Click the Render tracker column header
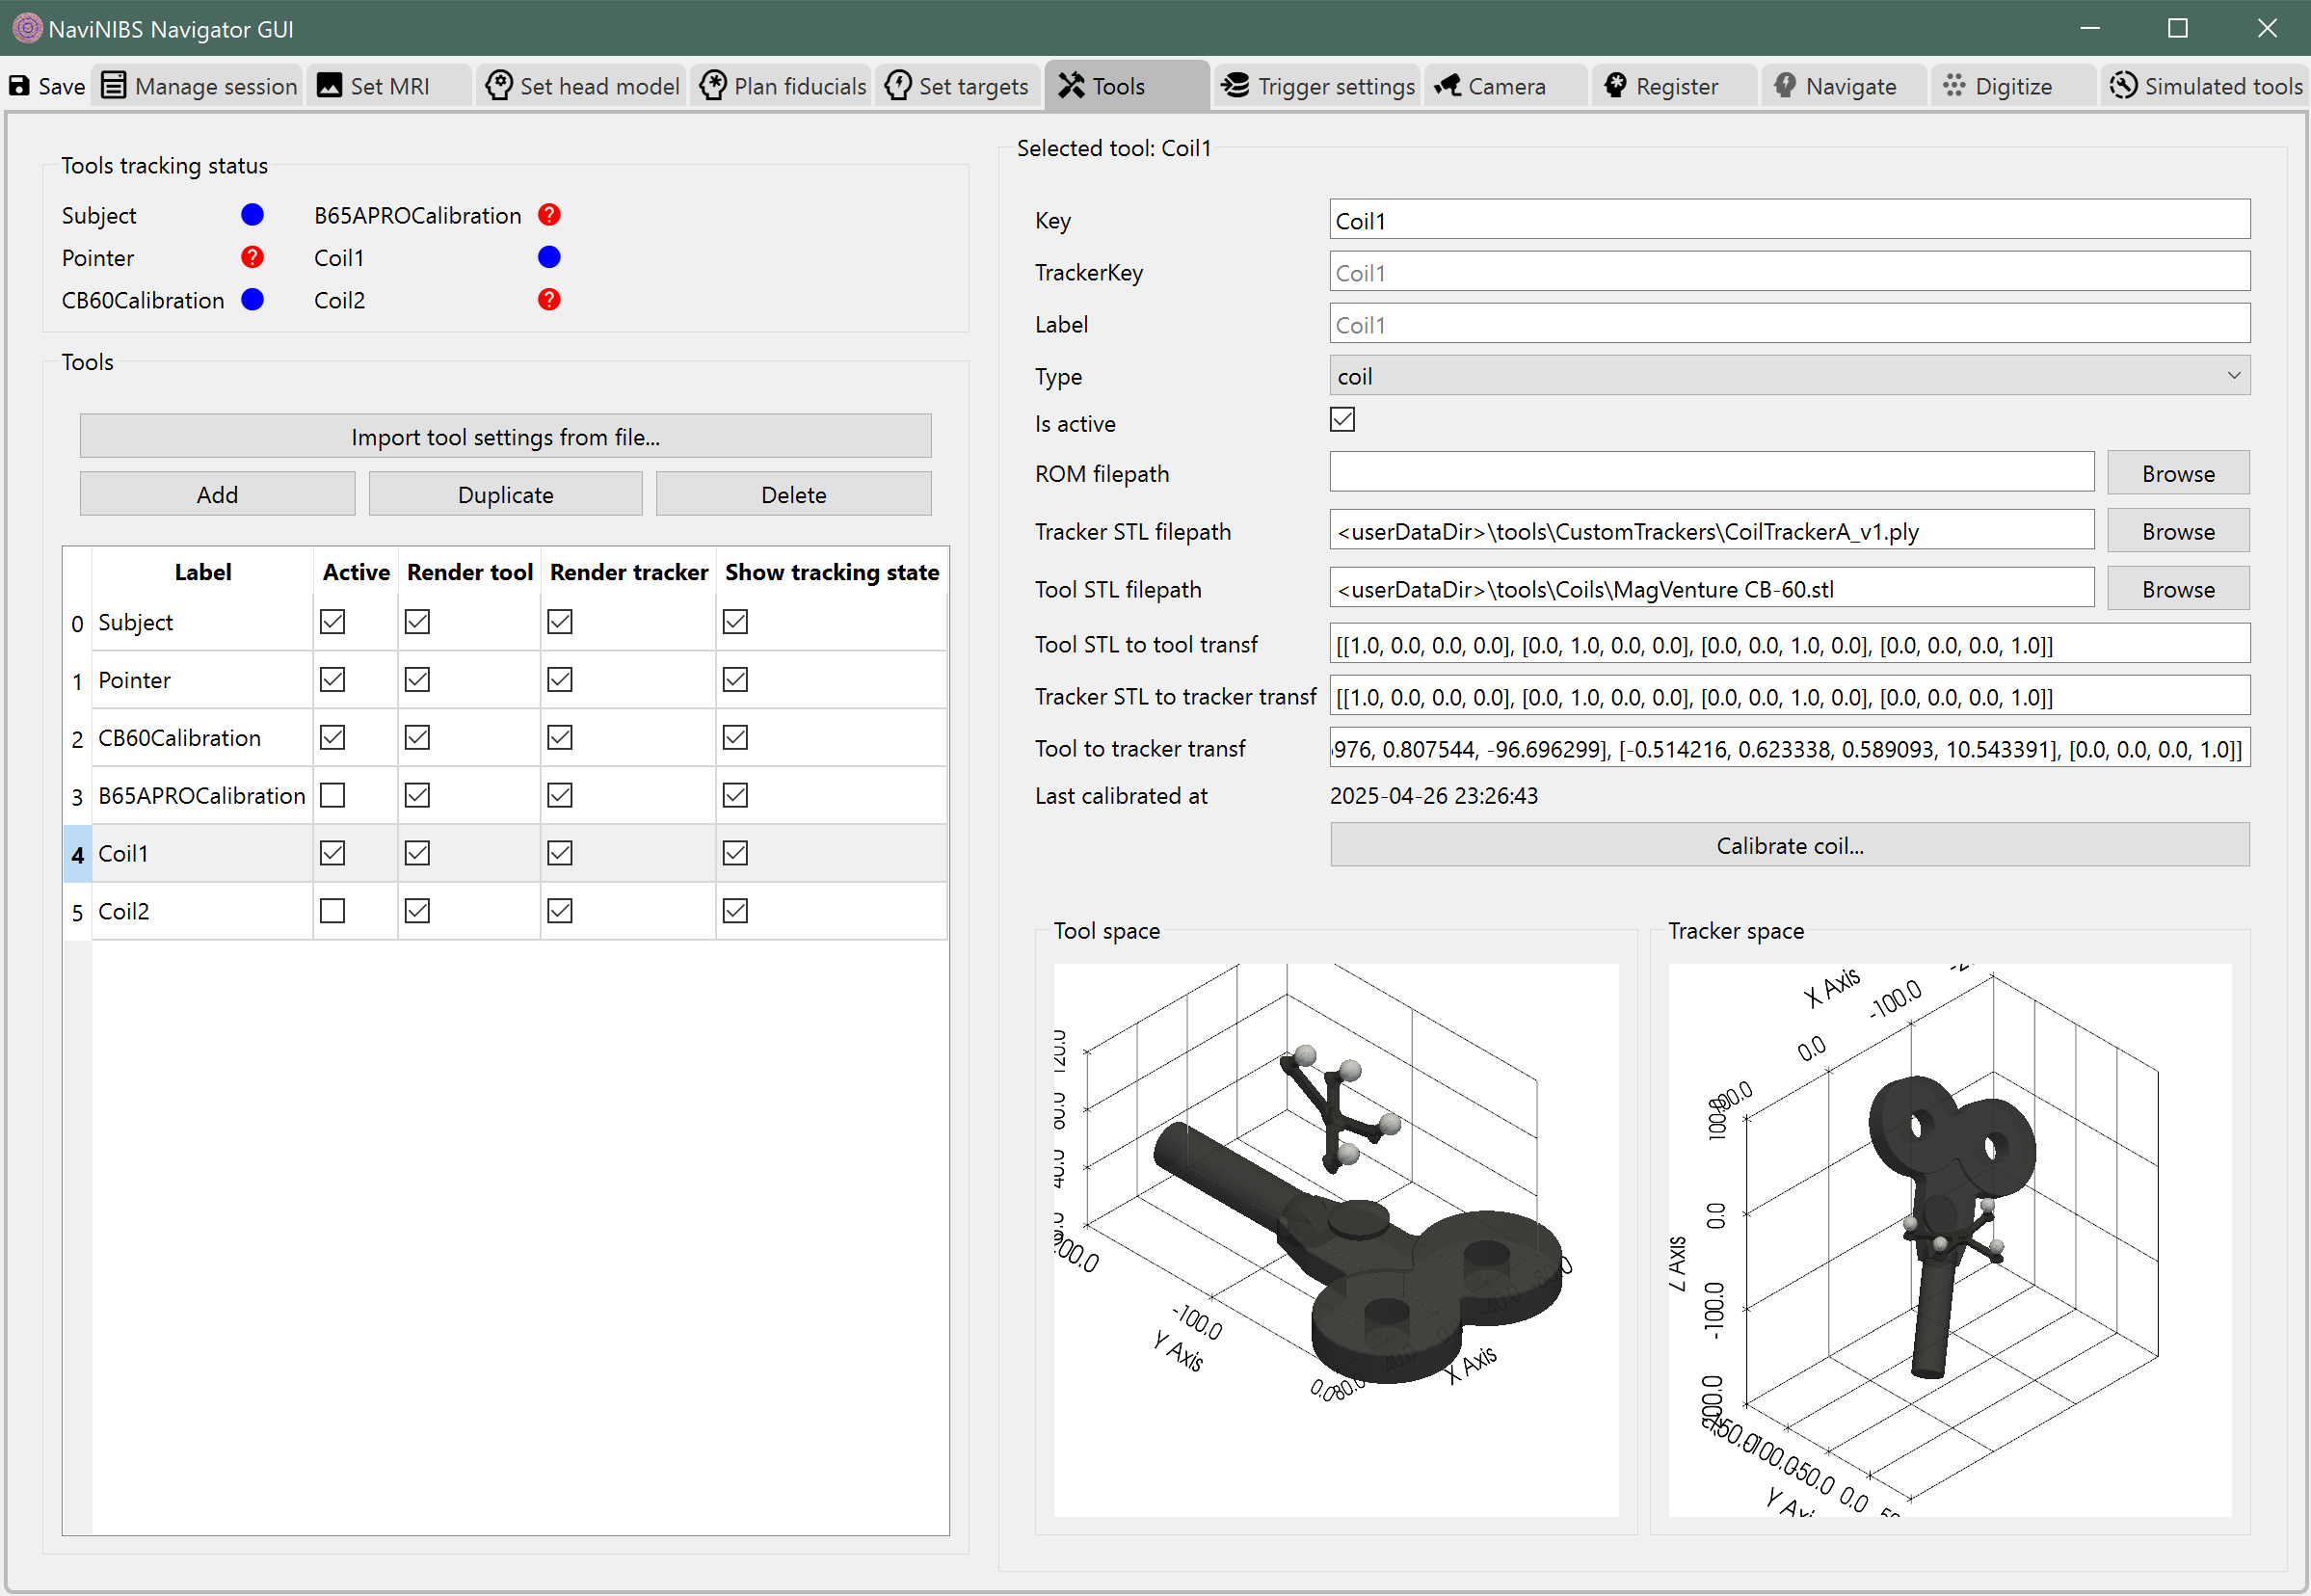This screenshot has width=2311, height=1596. 628,572
